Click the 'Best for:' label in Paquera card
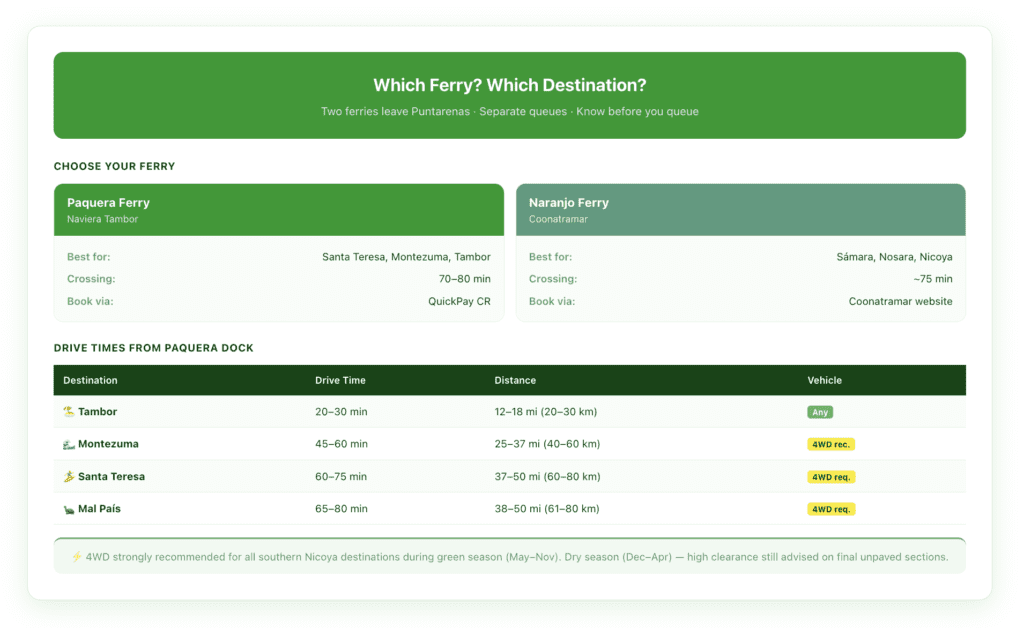The width and height of the screenshot is (1024, 628). click(x=89, y=257)
